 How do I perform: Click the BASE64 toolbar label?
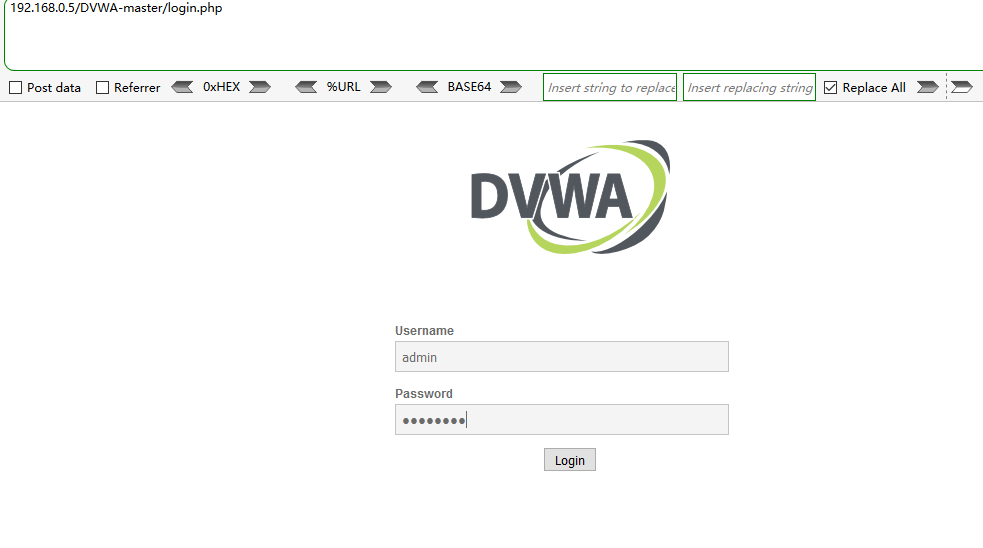click(469, 87)
